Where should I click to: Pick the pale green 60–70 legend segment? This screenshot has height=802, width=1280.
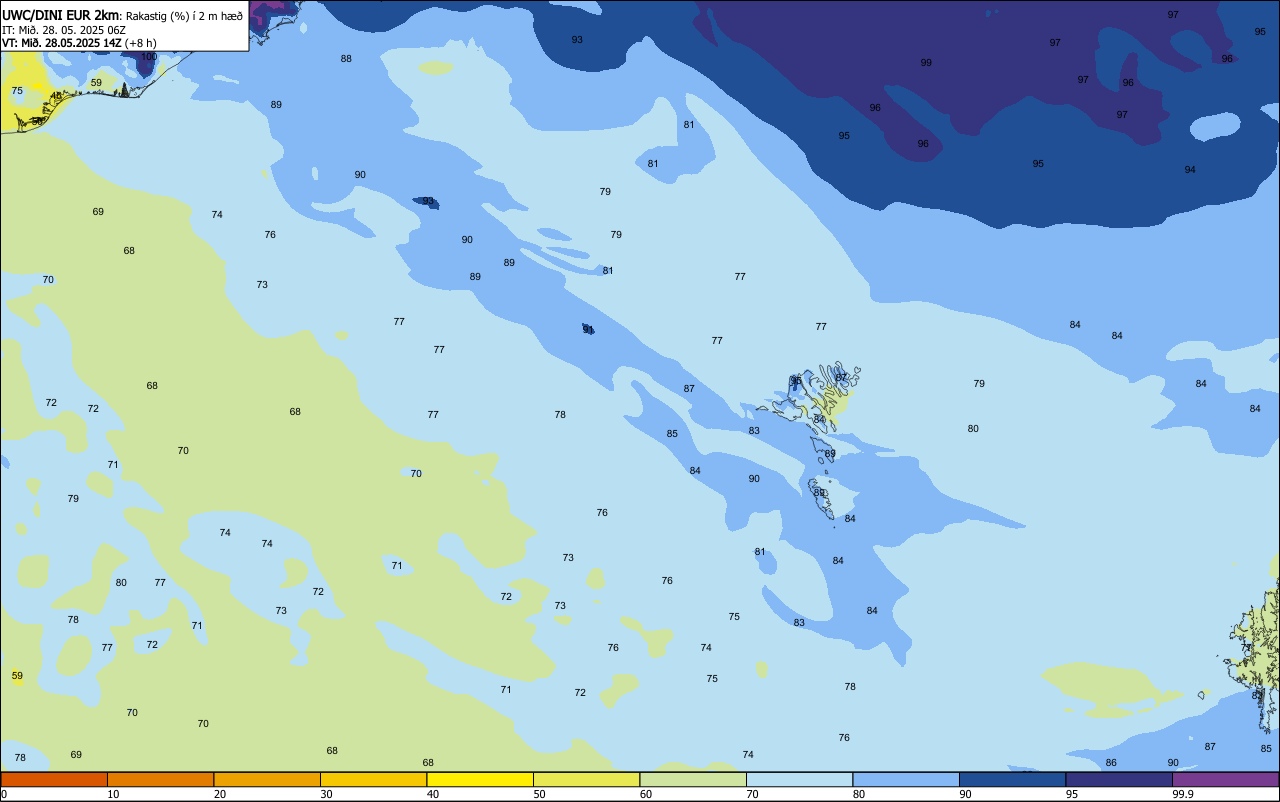pyautogui.click(x=693, y=779)
